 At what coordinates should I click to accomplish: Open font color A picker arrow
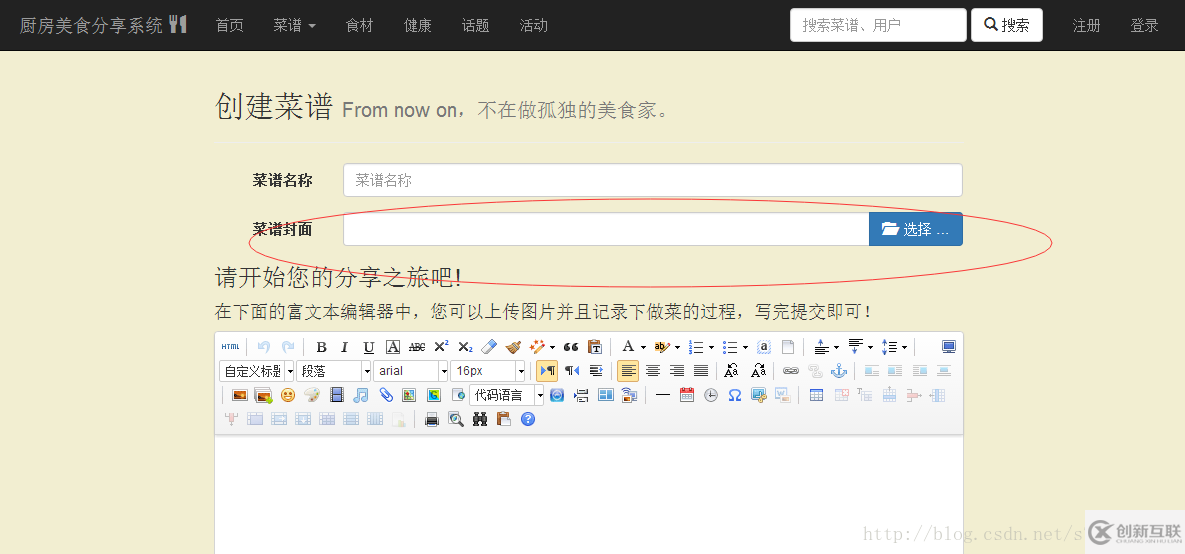click(x=643, y=348)
